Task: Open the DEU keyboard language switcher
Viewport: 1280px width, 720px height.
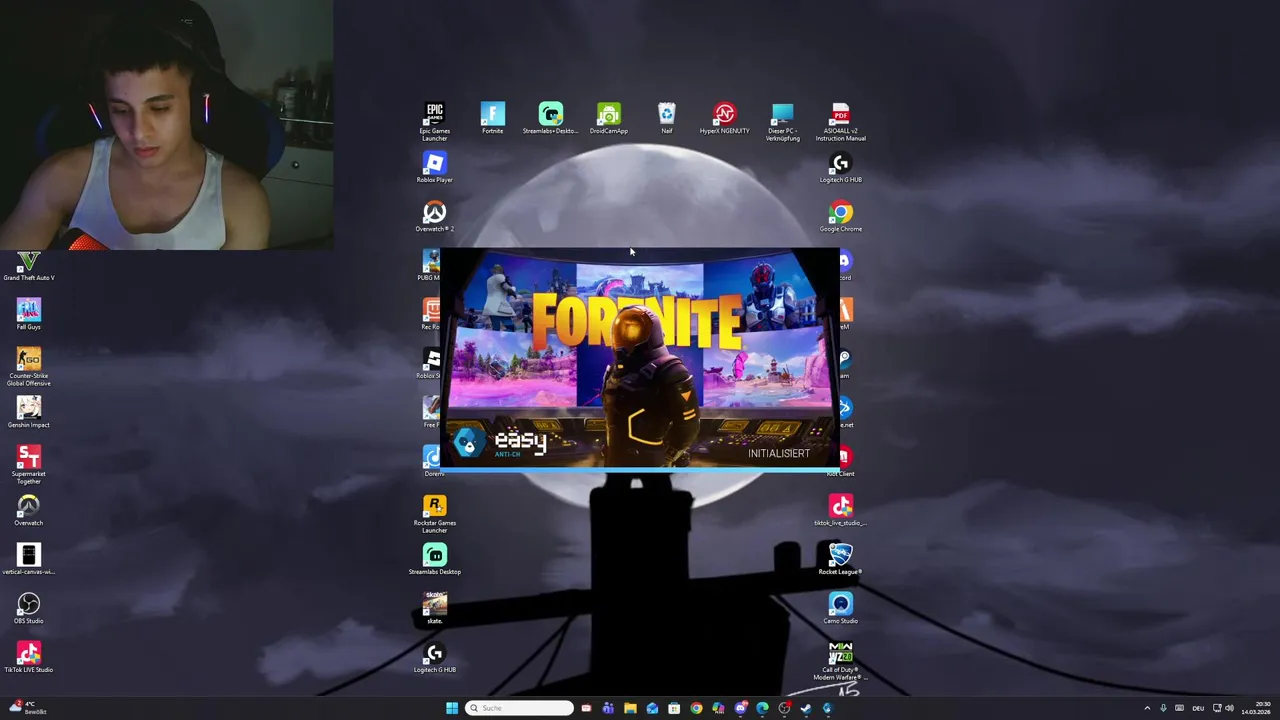Action: (x=1198, y=708)
